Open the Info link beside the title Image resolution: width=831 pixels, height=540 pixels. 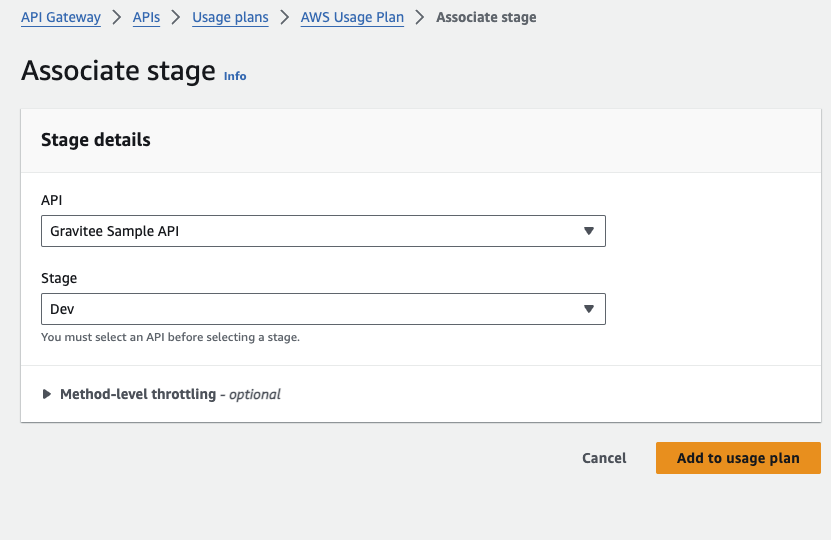point(235,76)
